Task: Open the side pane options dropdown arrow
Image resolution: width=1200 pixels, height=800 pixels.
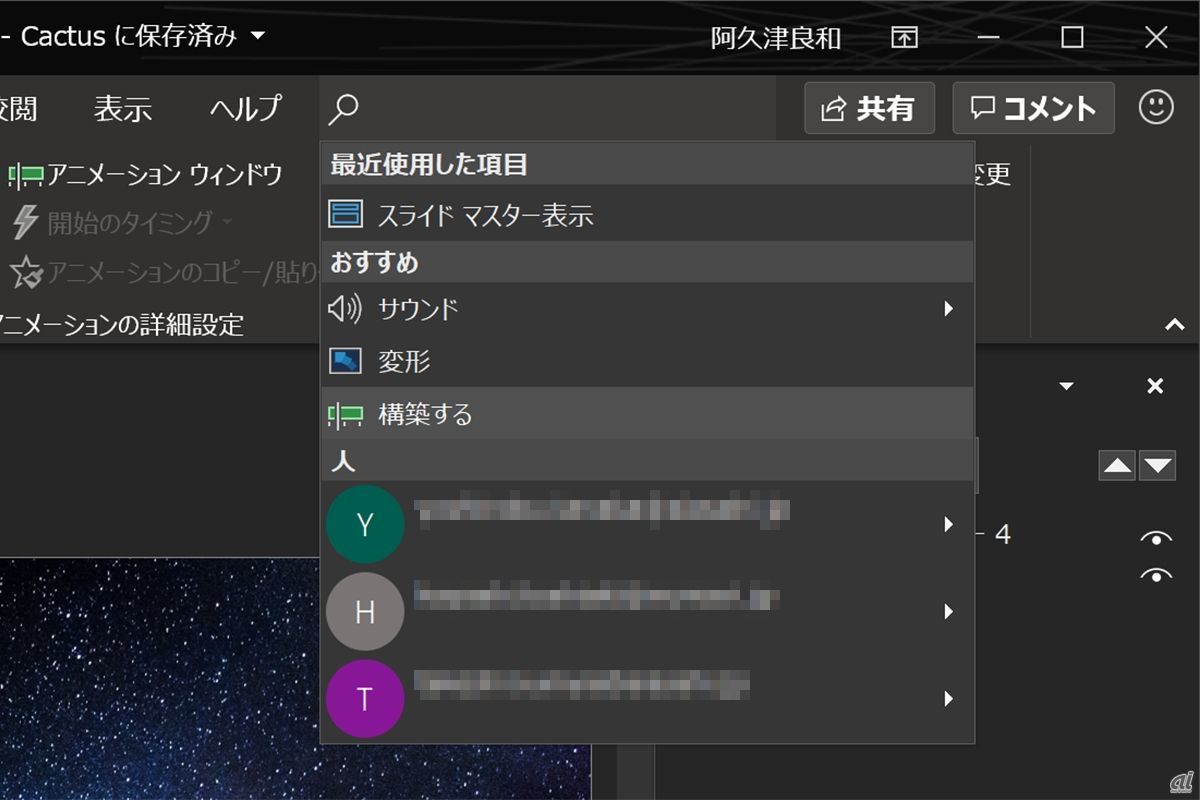Action: tap(1066, 386)
